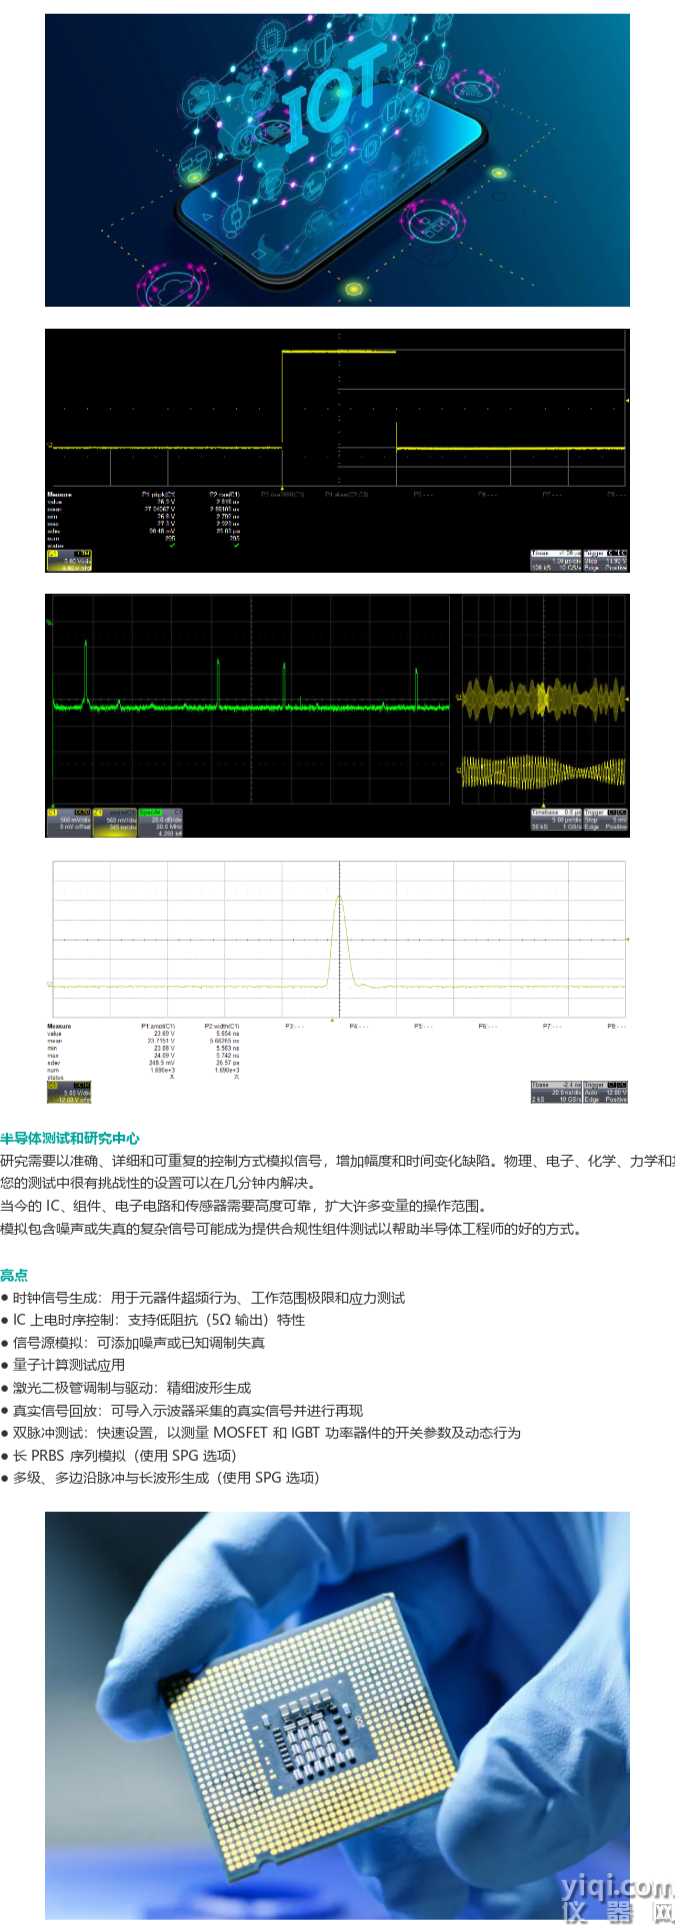Select the line starting 模拟包含噪声或失真的复杂信号
This screenshot has width=675, height=1925.
click(x=290, y=1229)
